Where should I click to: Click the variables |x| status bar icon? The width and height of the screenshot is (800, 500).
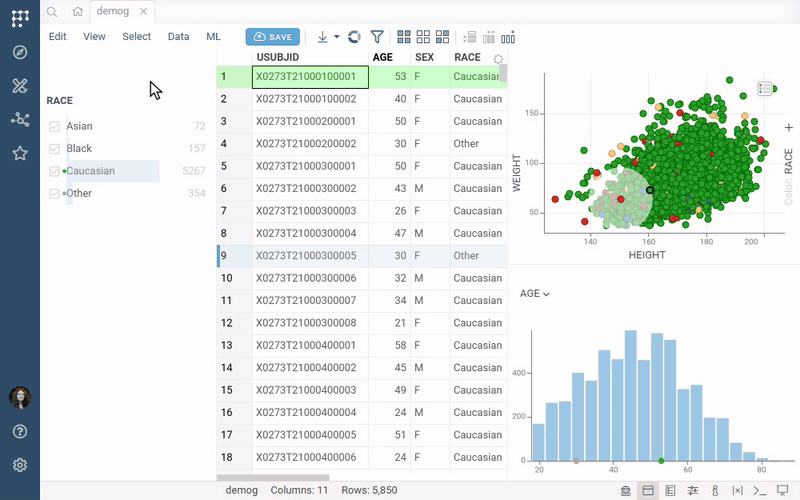(x=737, y=491)
